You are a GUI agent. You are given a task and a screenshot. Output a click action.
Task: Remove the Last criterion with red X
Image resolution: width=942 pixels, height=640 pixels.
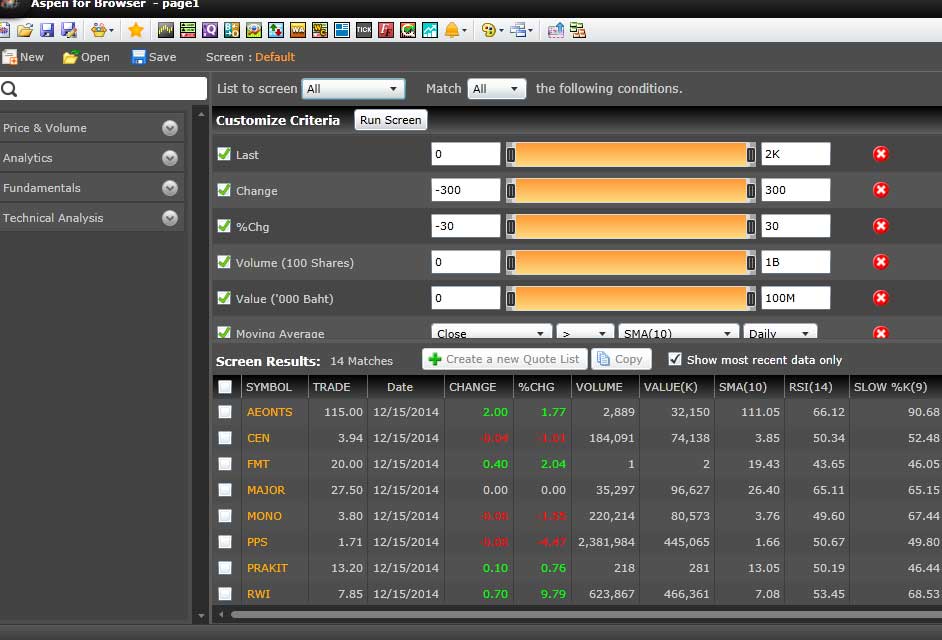[x=880, y=154]
